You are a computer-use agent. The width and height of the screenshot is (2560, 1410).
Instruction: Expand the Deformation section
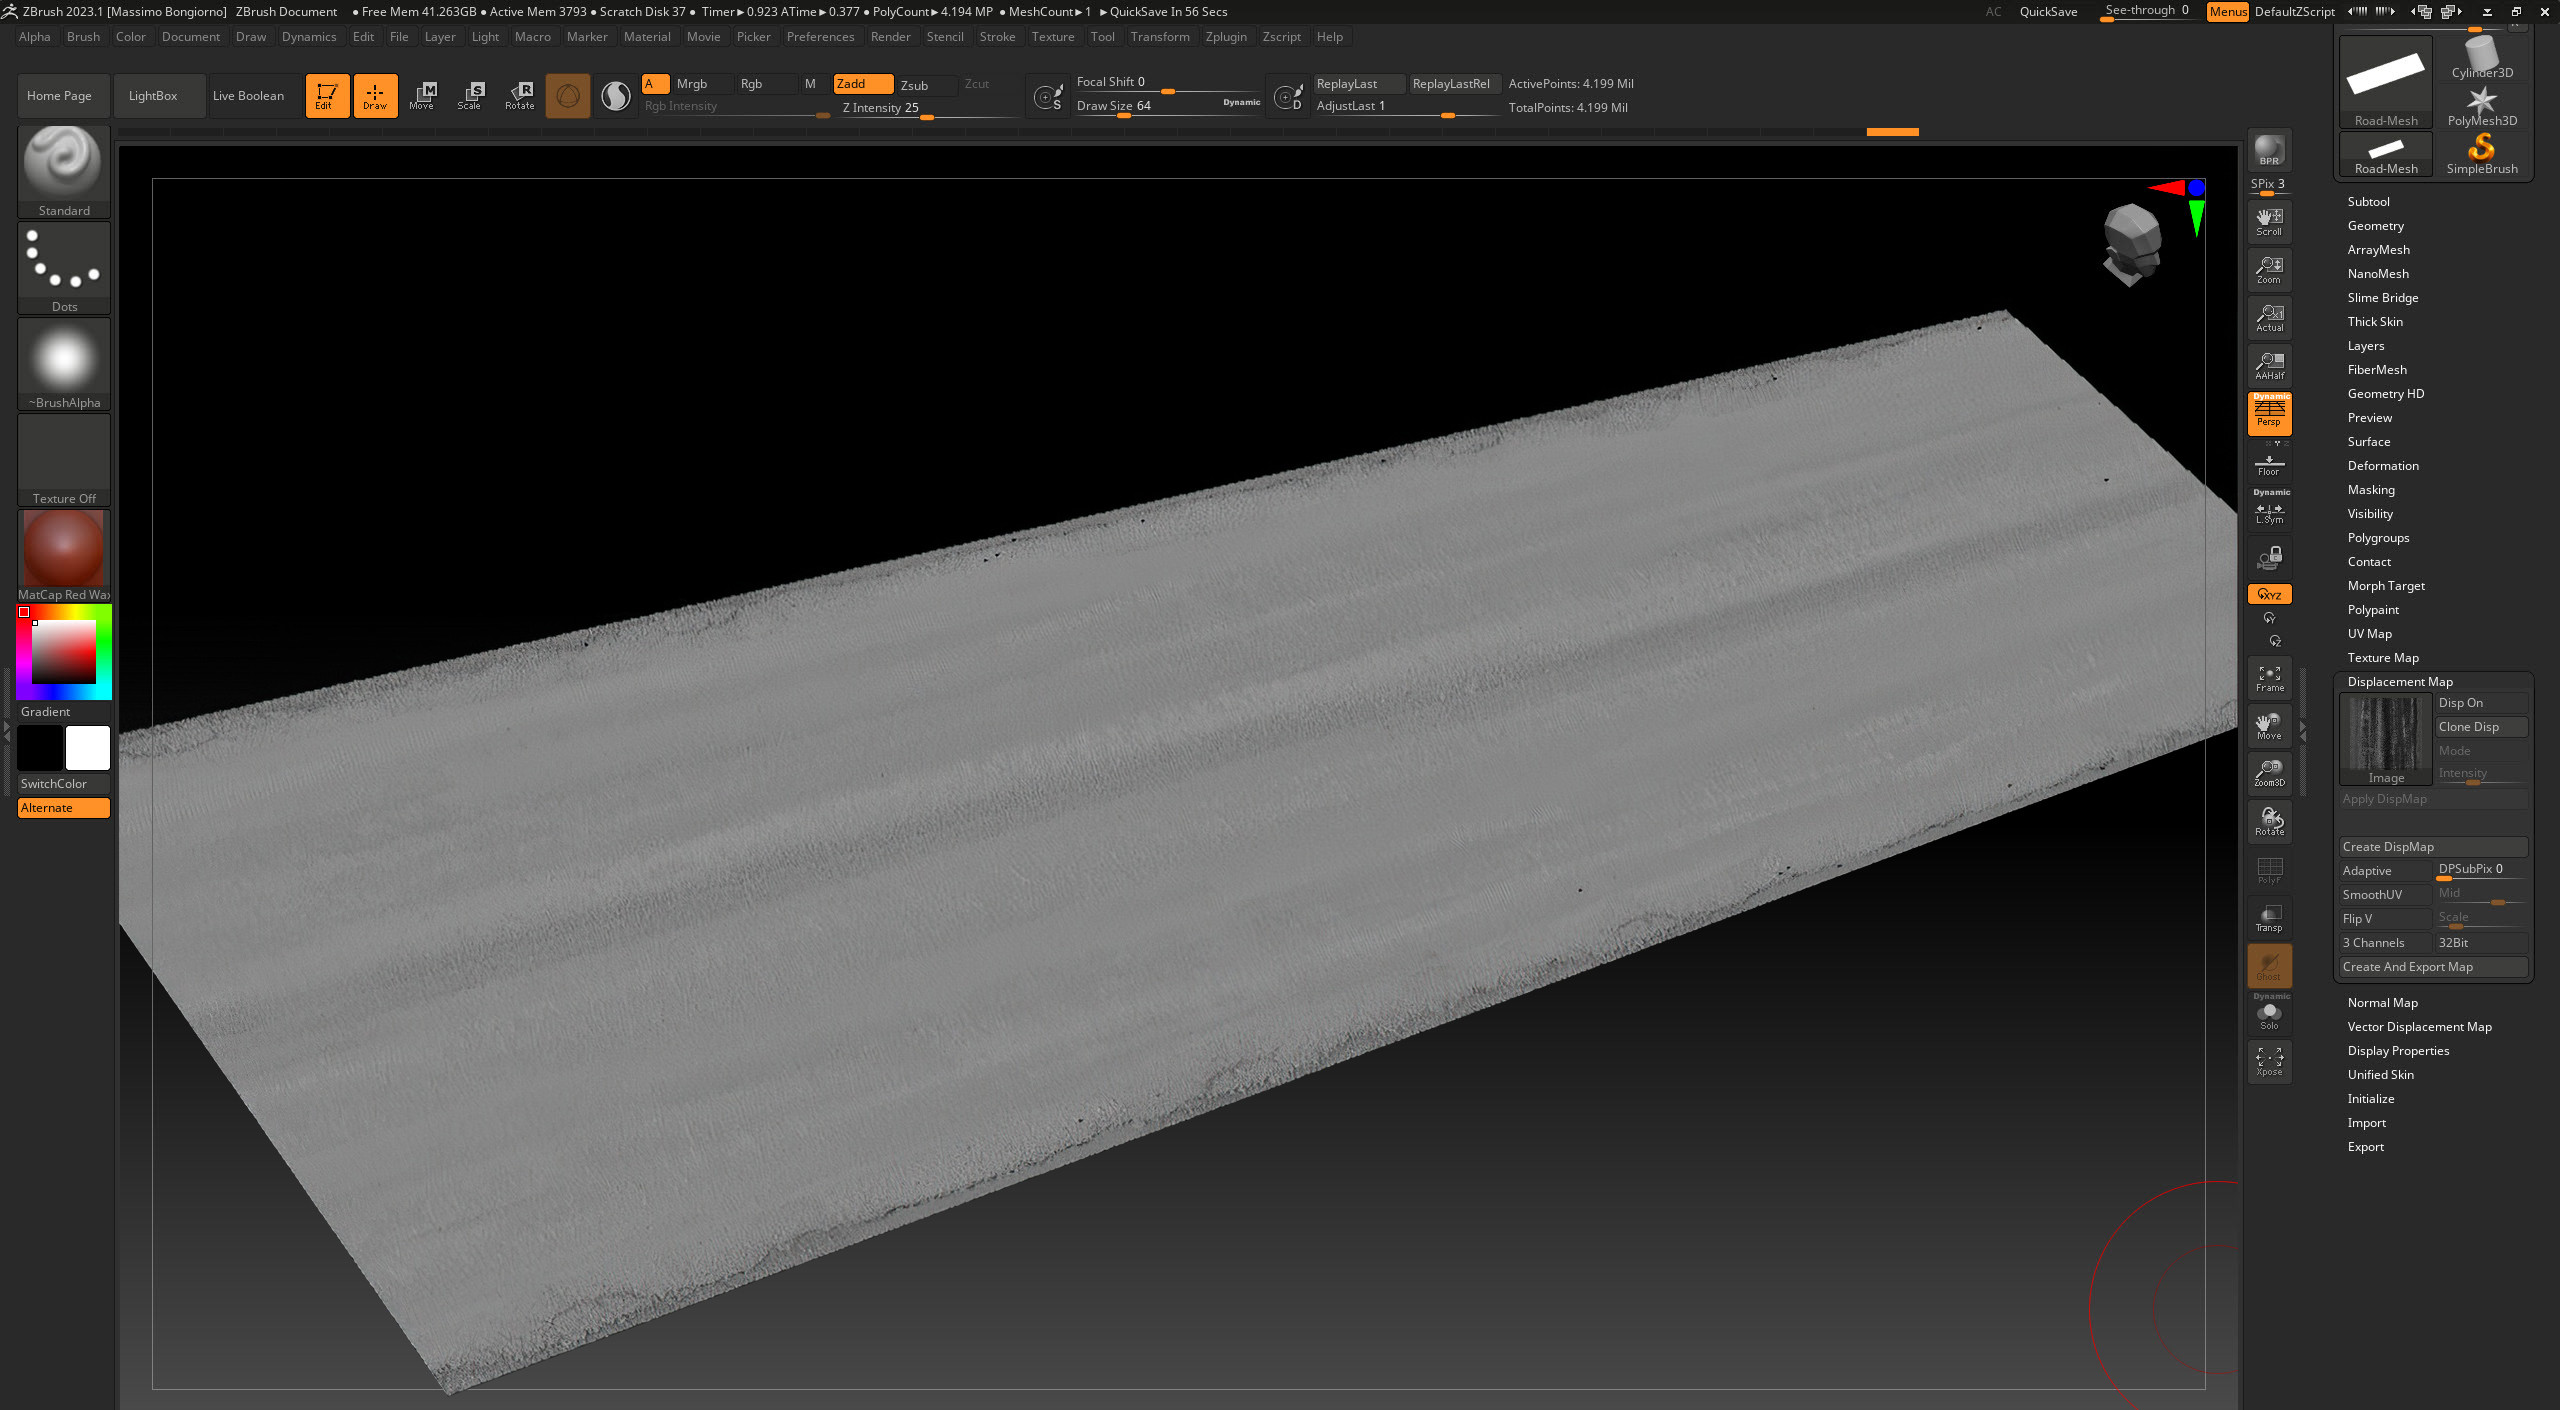point(2383,466)
